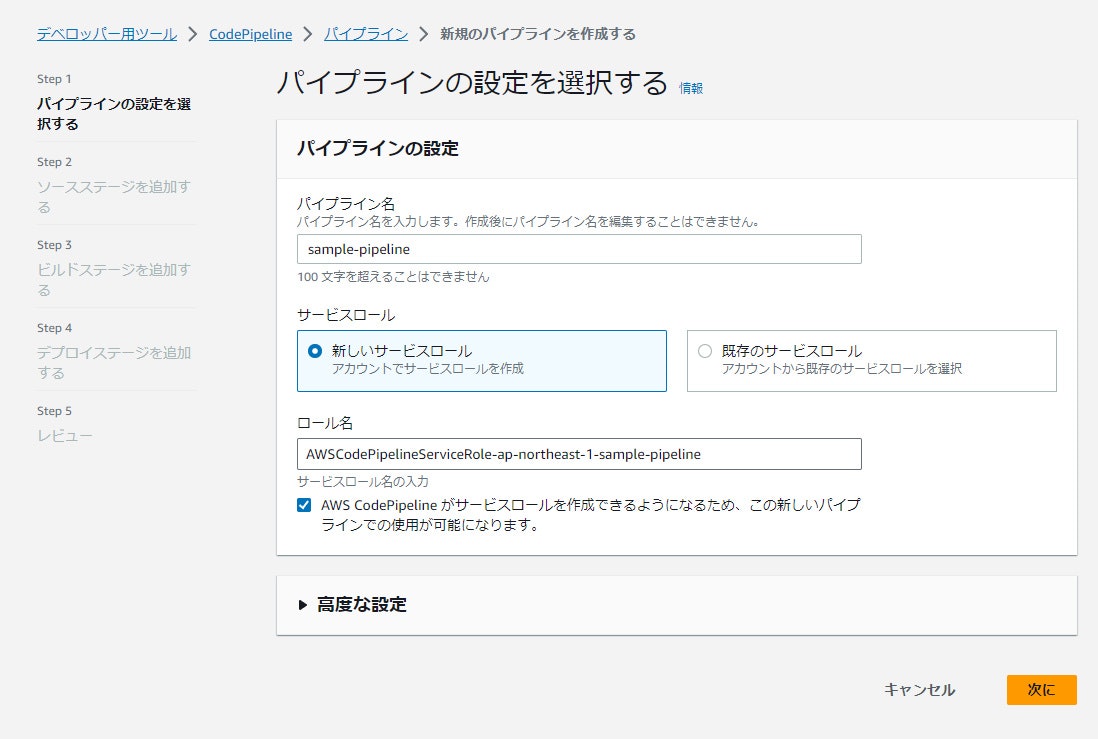This screenshot has width=1098, height=739.
Task: Select Step 1 パイプラインの設定を選択する
Action: tap(113, 113)
